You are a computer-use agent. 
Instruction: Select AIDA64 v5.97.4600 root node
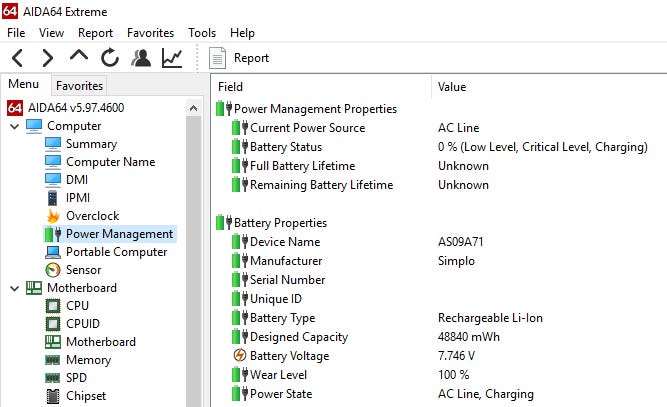(76, 108)
